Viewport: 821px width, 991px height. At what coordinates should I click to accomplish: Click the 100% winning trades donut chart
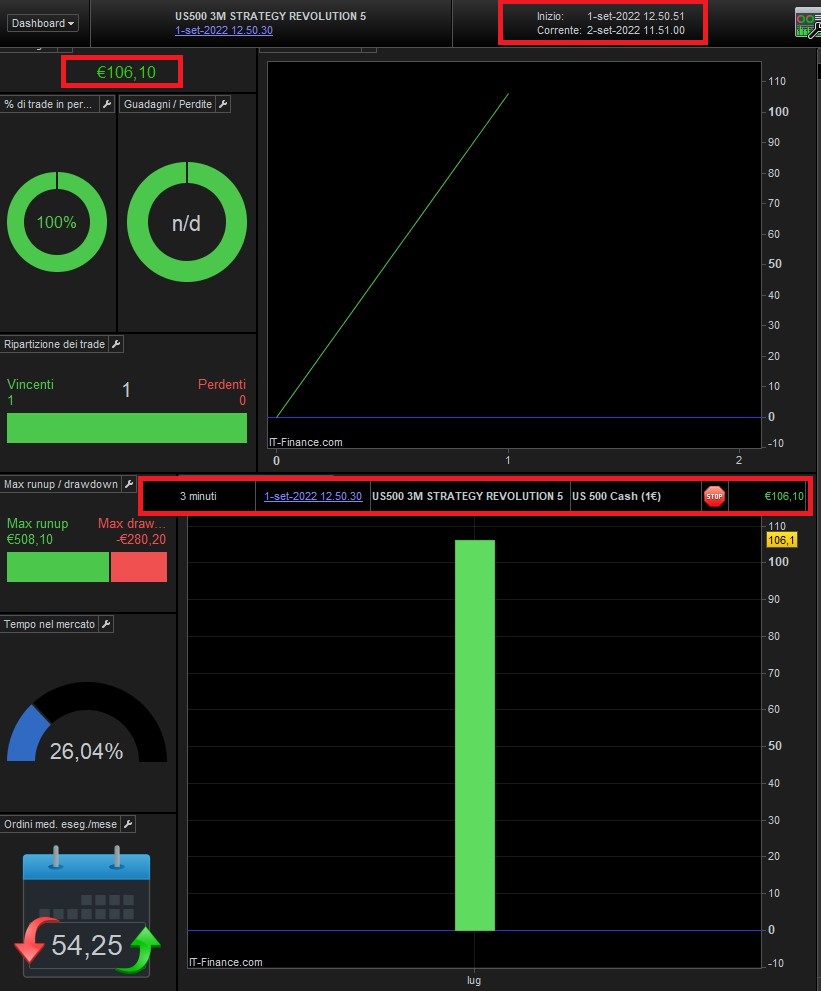point(57,222)
